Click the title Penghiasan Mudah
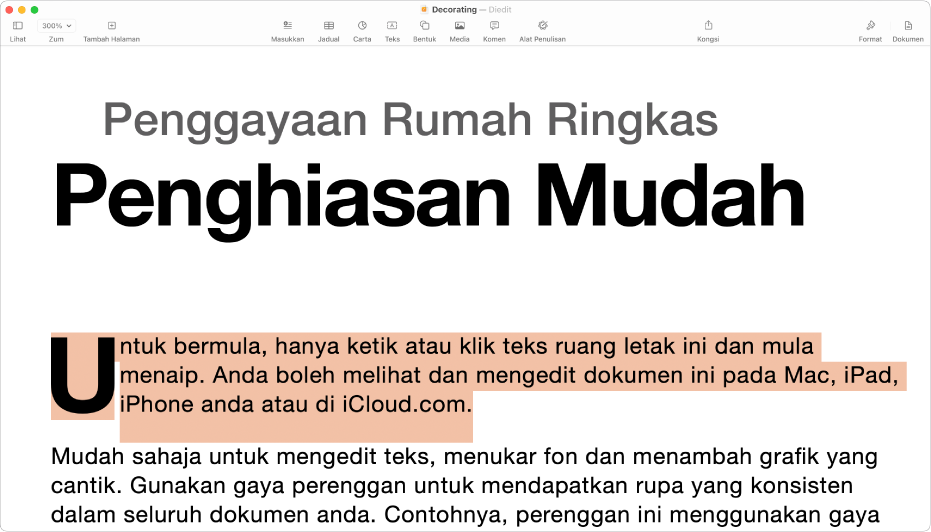Viewport: 931px width, 532px height. [429, 200]
